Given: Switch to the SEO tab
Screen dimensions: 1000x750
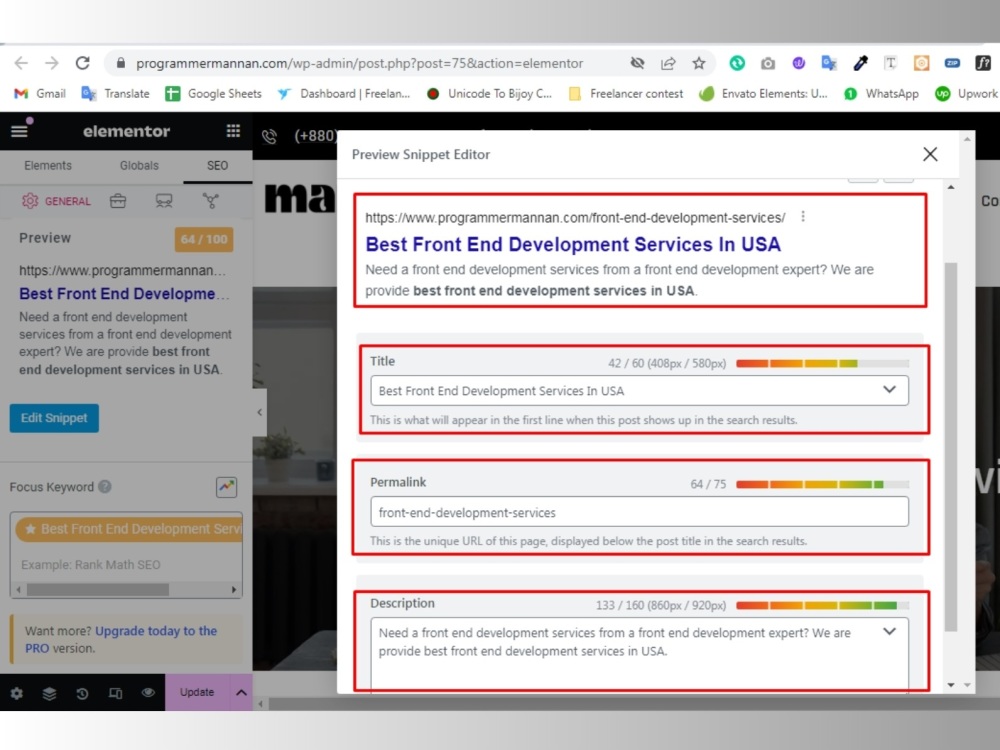Looking at the screenshot, I should (217, 165).
